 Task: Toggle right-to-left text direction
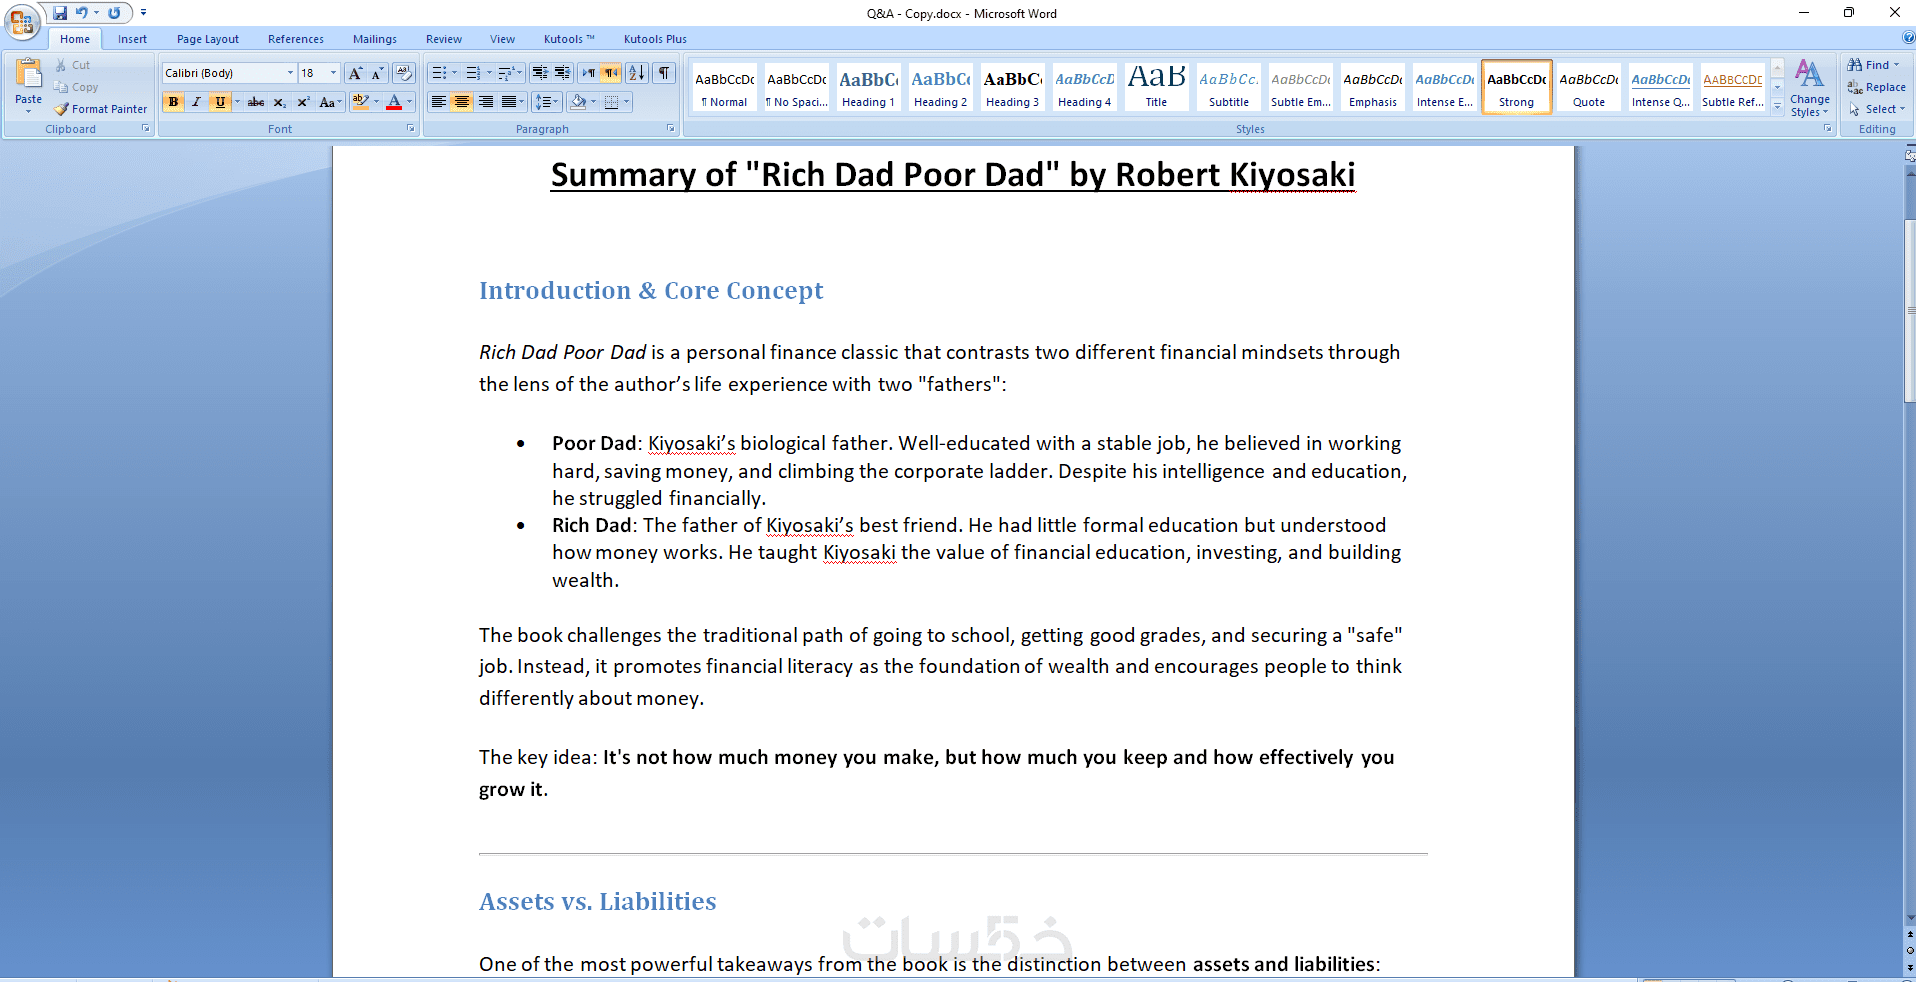pos(611,73)
